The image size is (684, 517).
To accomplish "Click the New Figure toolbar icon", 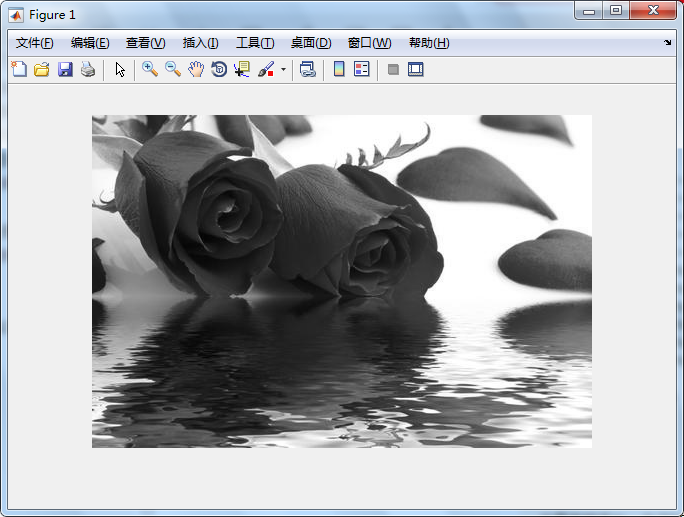I will (x=19, y=69).
